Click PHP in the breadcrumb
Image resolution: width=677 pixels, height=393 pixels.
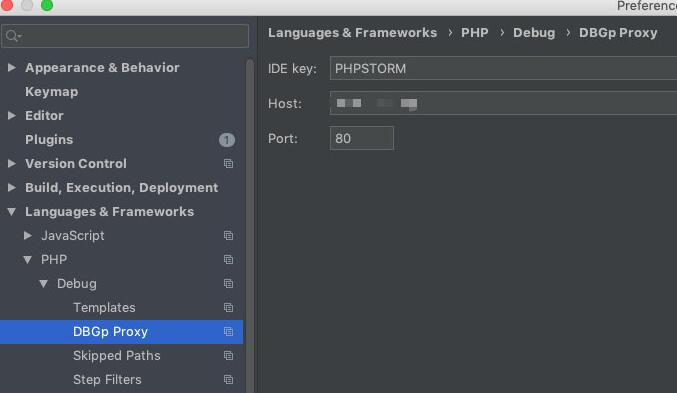(475, 33)
